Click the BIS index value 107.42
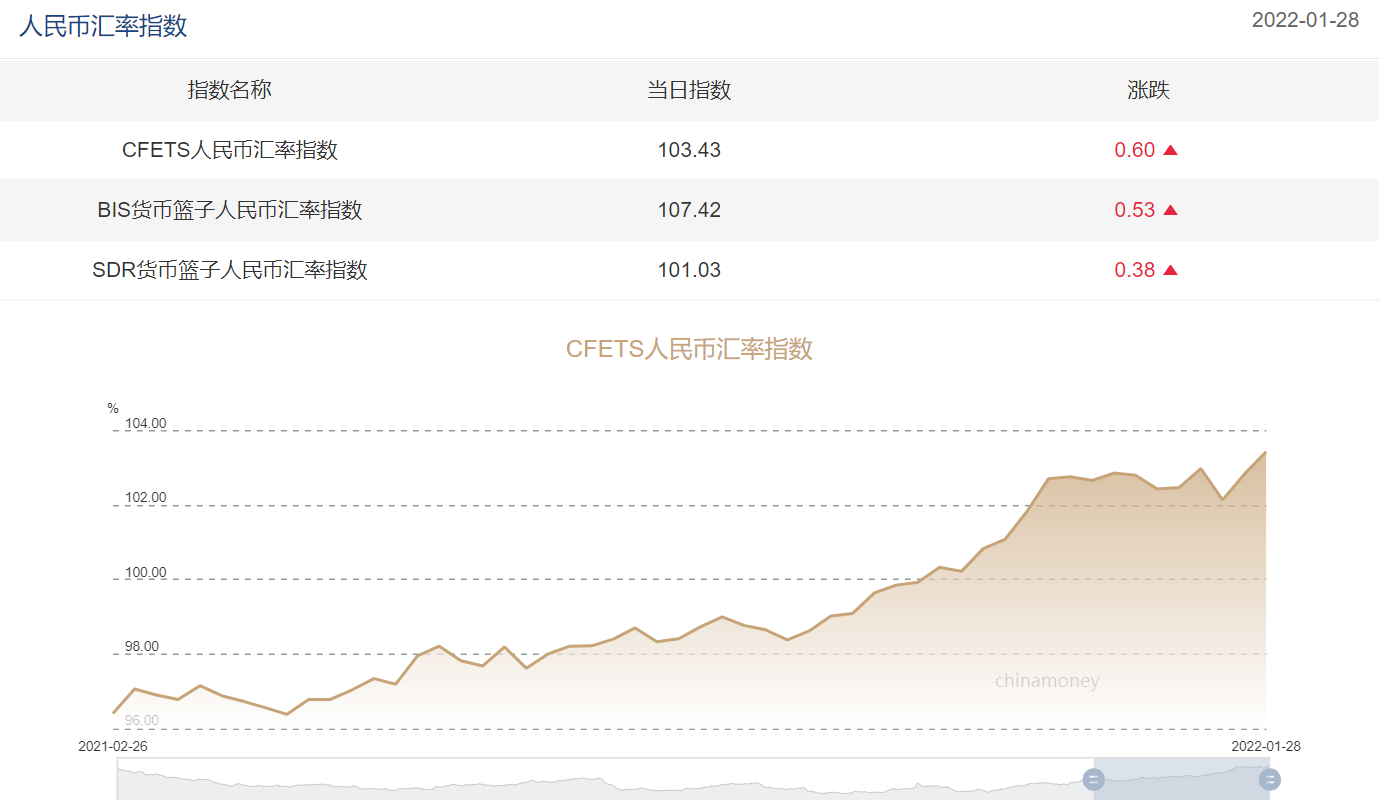Viewport: 1379px width, 800px height. [689, 210]
